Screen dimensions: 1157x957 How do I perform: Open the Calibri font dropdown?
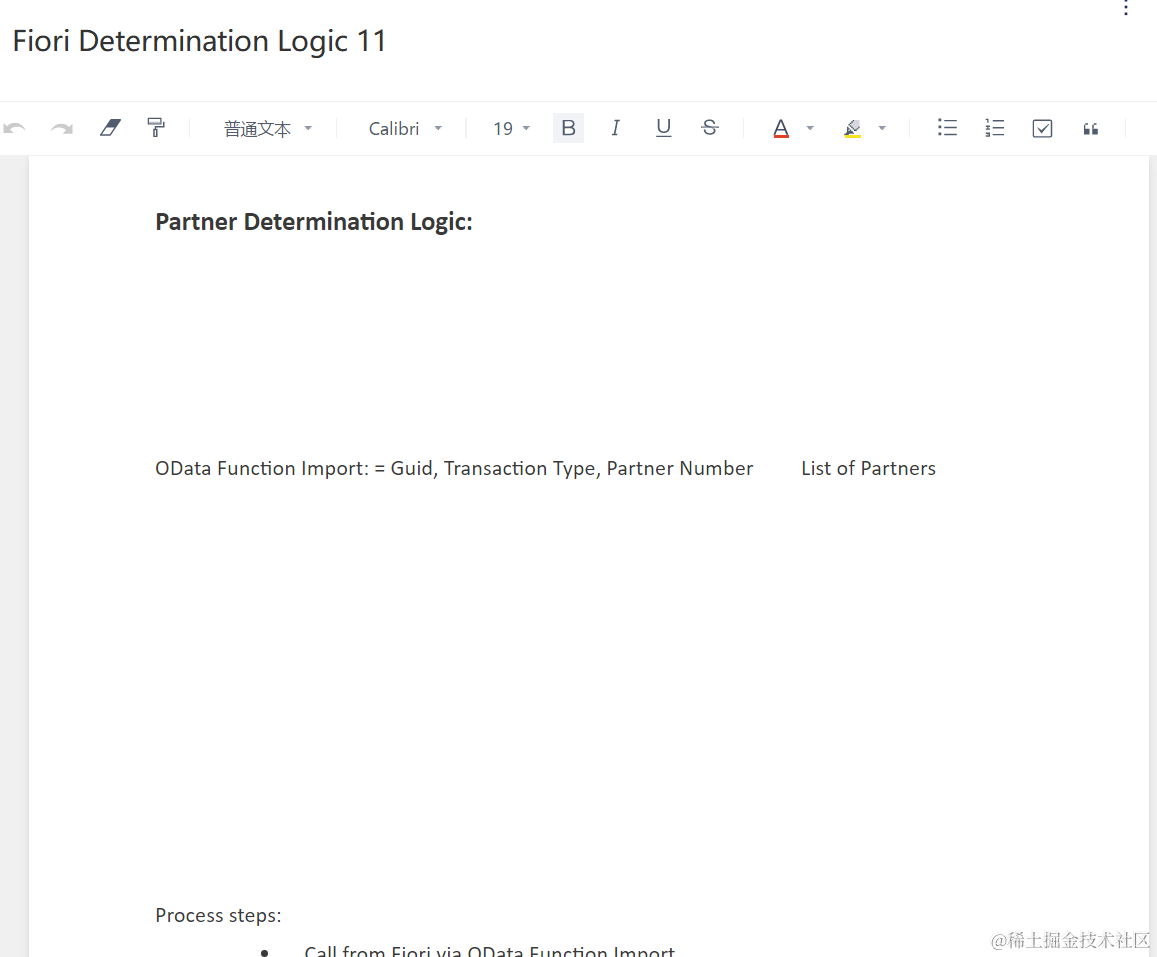tap(405, 128)
